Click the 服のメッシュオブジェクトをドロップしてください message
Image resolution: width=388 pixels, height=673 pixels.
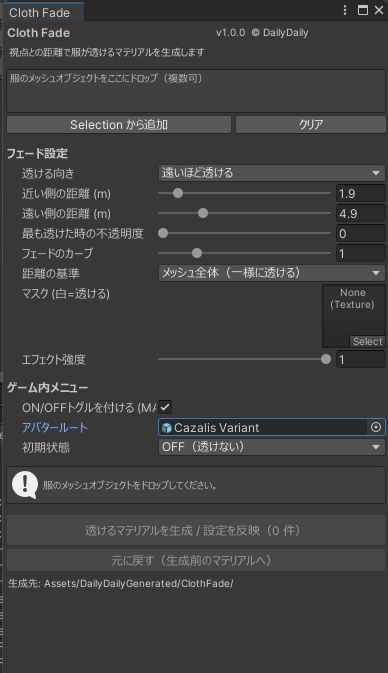[130, 485]
